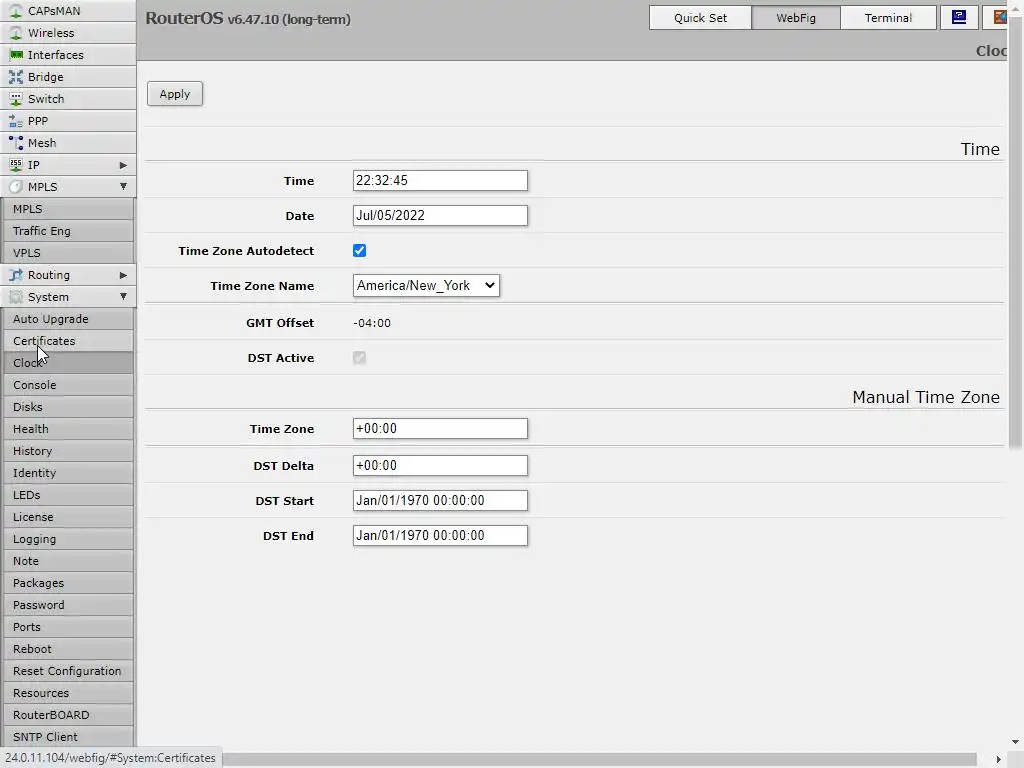
Task: Open Health in System menu
Action: coord(69,429)
